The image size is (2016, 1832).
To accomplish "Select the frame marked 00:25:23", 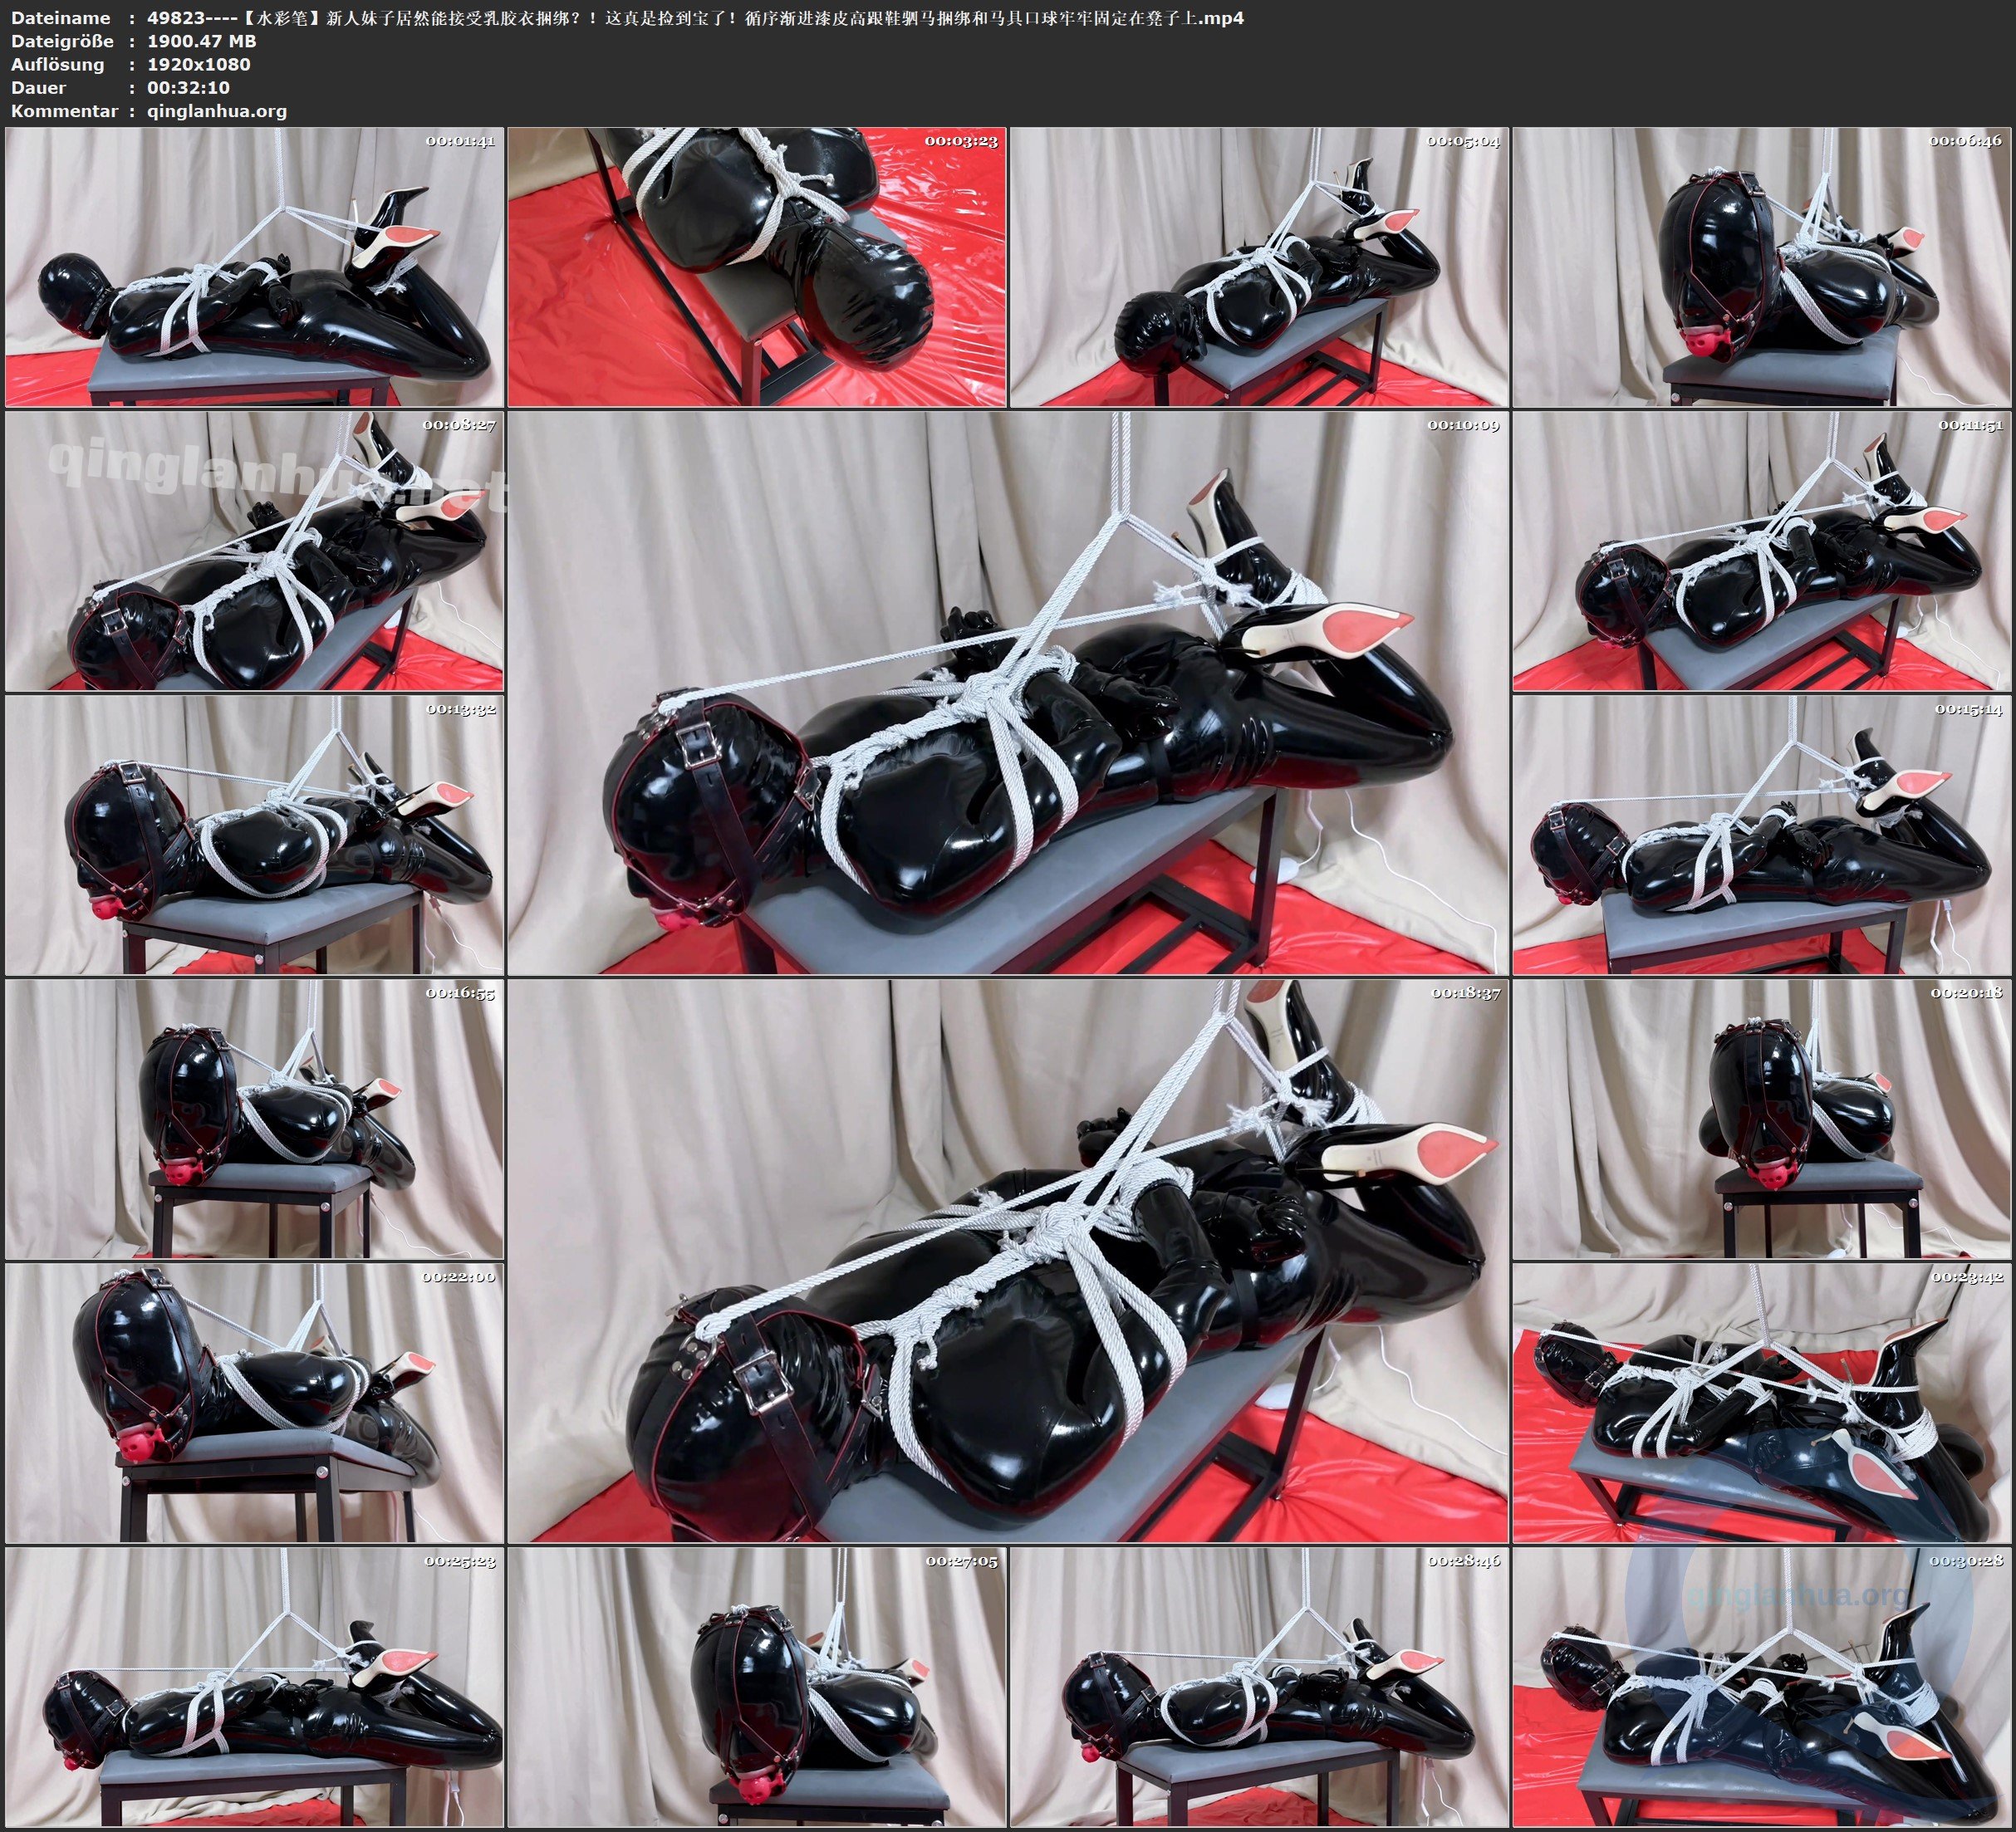I will tap(254, 1687).
